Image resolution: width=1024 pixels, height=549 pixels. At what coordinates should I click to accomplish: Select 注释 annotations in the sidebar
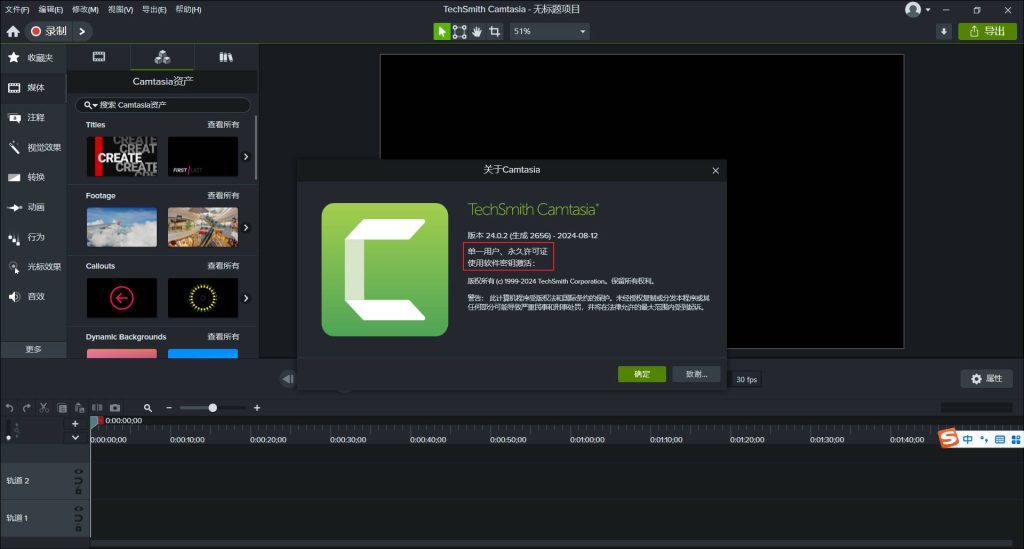(x=33, y=118)
